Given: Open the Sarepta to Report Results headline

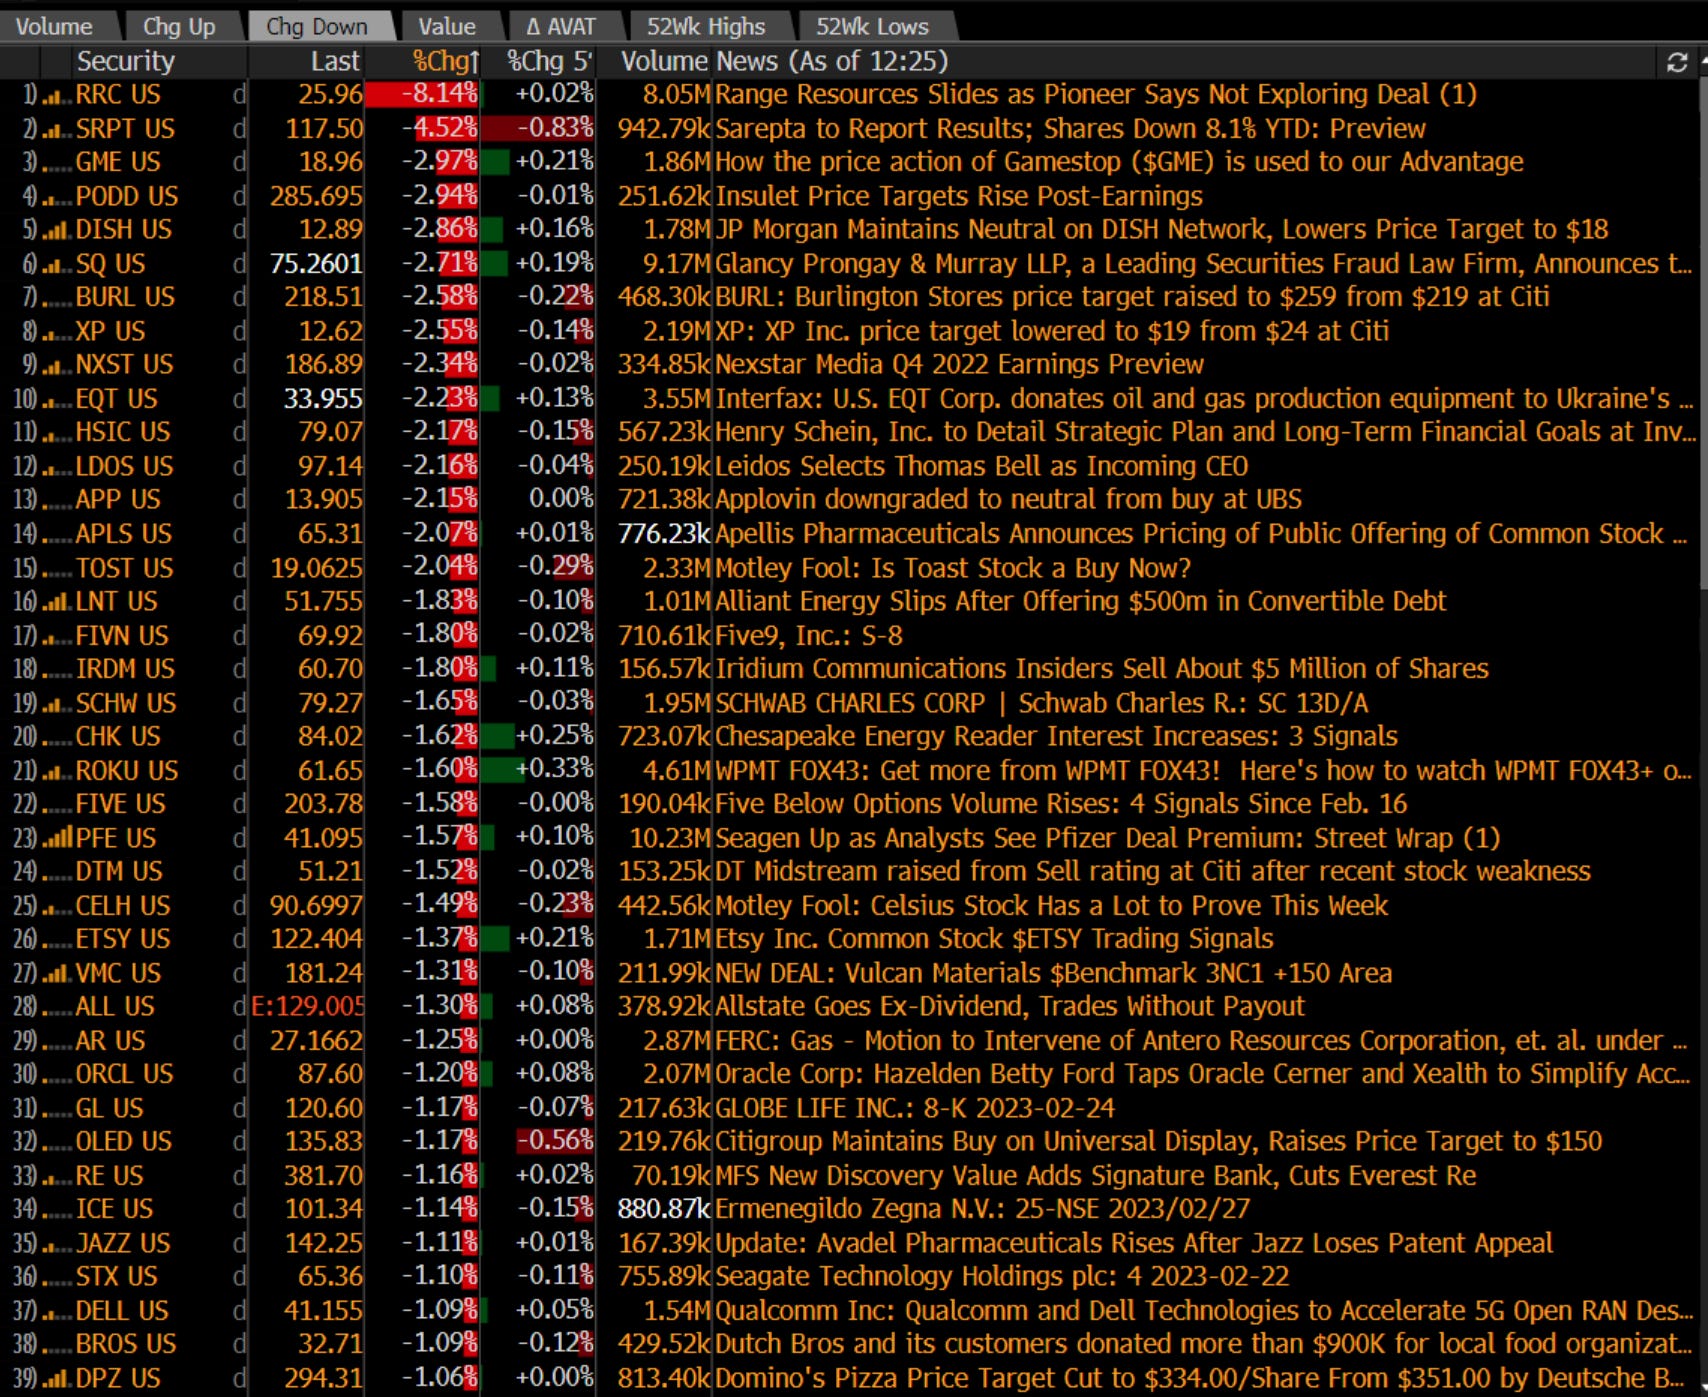Looking at the screenshot, I should point(1071,129).
